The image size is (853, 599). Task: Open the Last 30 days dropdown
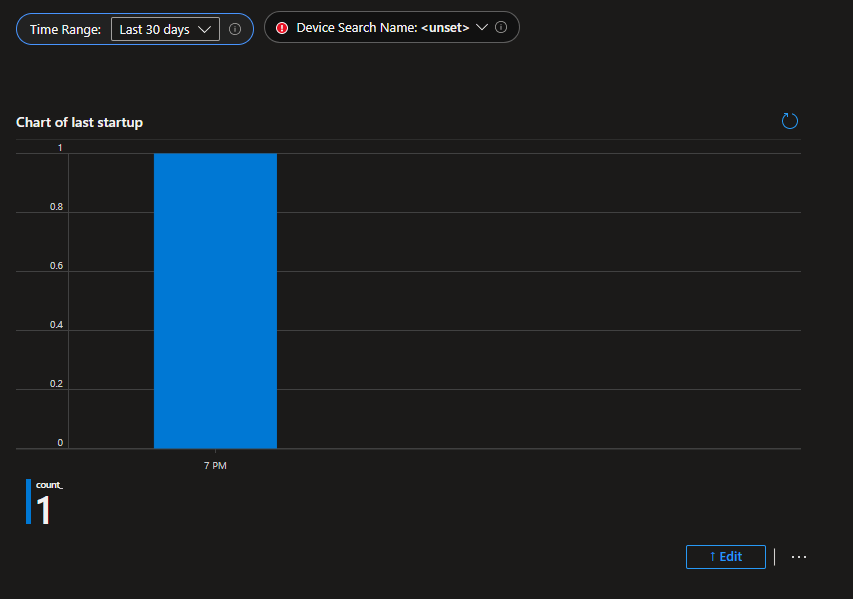(x=164, y=29)
